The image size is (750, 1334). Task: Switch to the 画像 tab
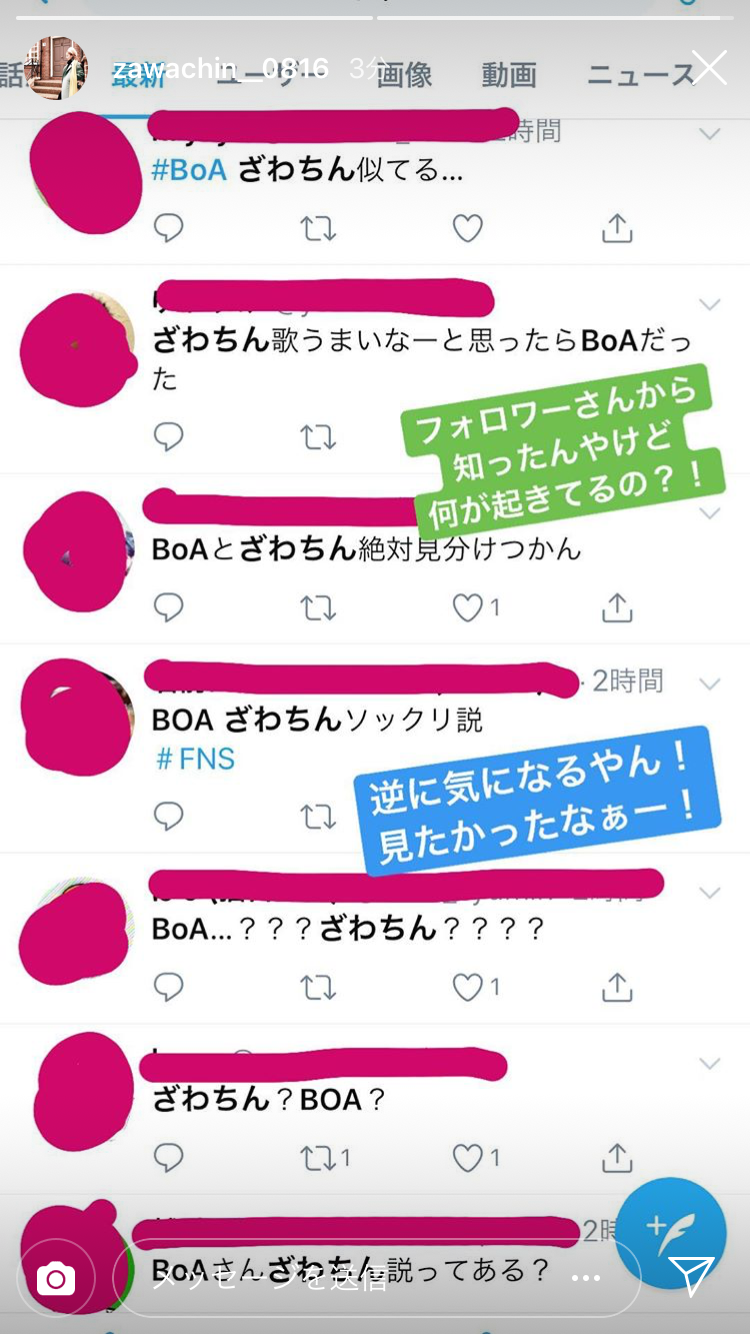[x=404, y=75]
